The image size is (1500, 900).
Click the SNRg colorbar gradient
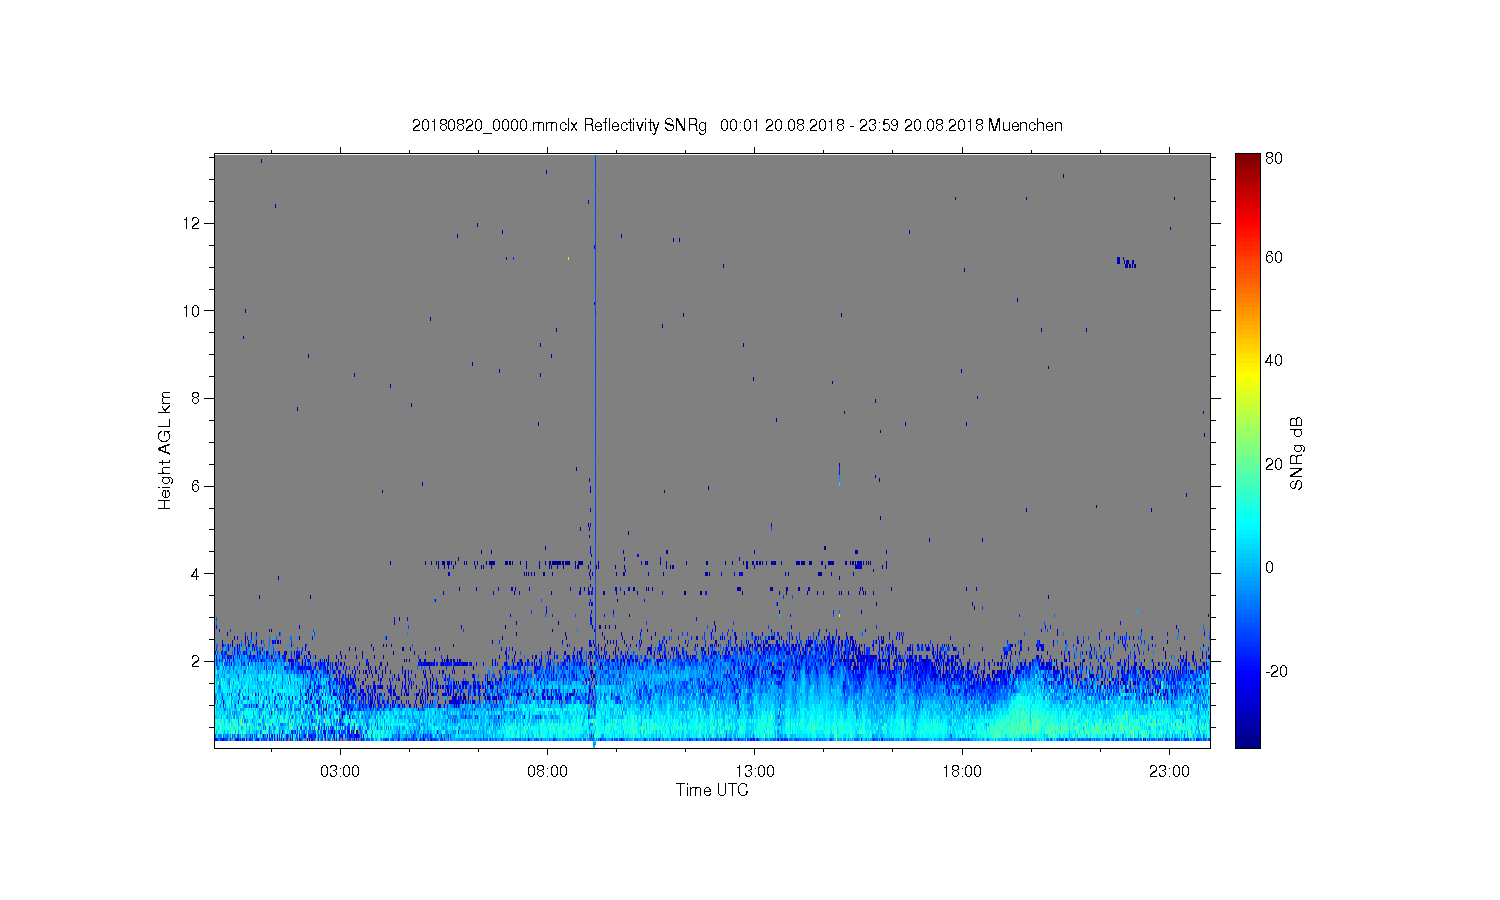point(1247,450)
